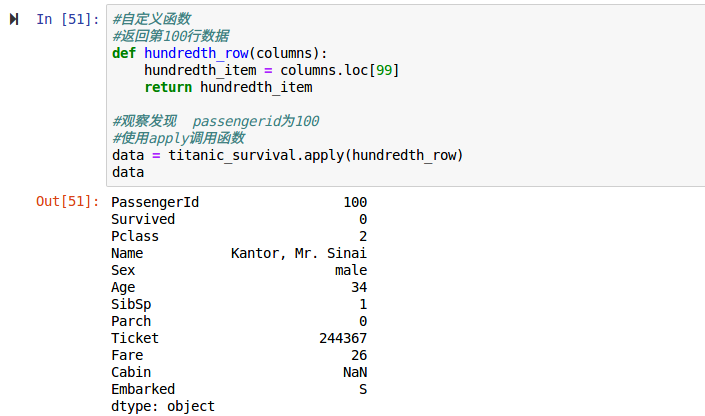The image size is (705, 416).
Task: Click the run cell icon beside In [51]
Action: tap(14, 19)
